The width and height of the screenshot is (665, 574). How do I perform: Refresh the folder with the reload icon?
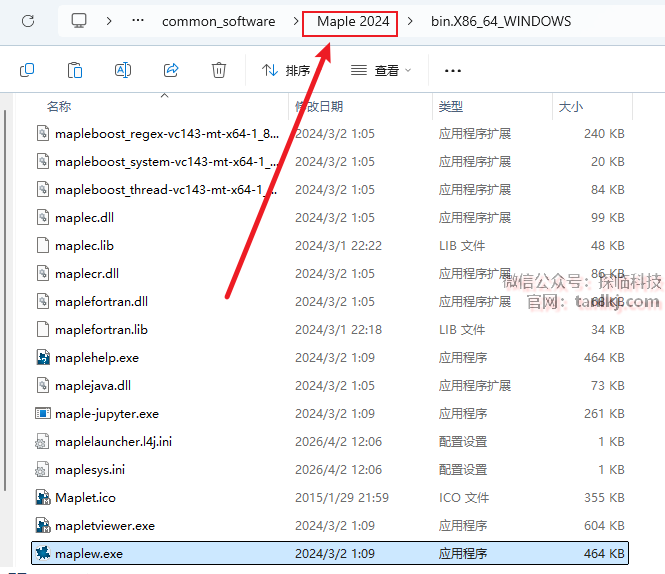click(28, 21)
